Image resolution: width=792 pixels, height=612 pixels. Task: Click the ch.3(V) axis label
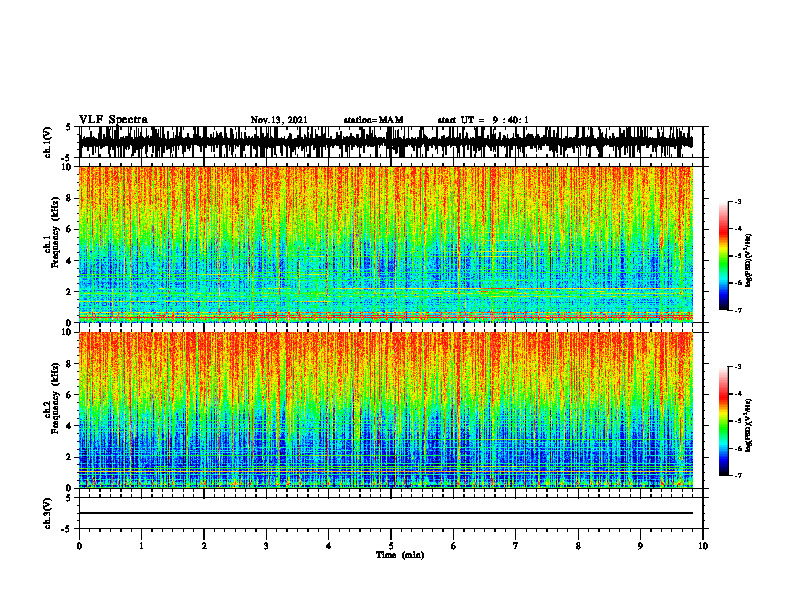pyautogui.click(x=48, y=513)
